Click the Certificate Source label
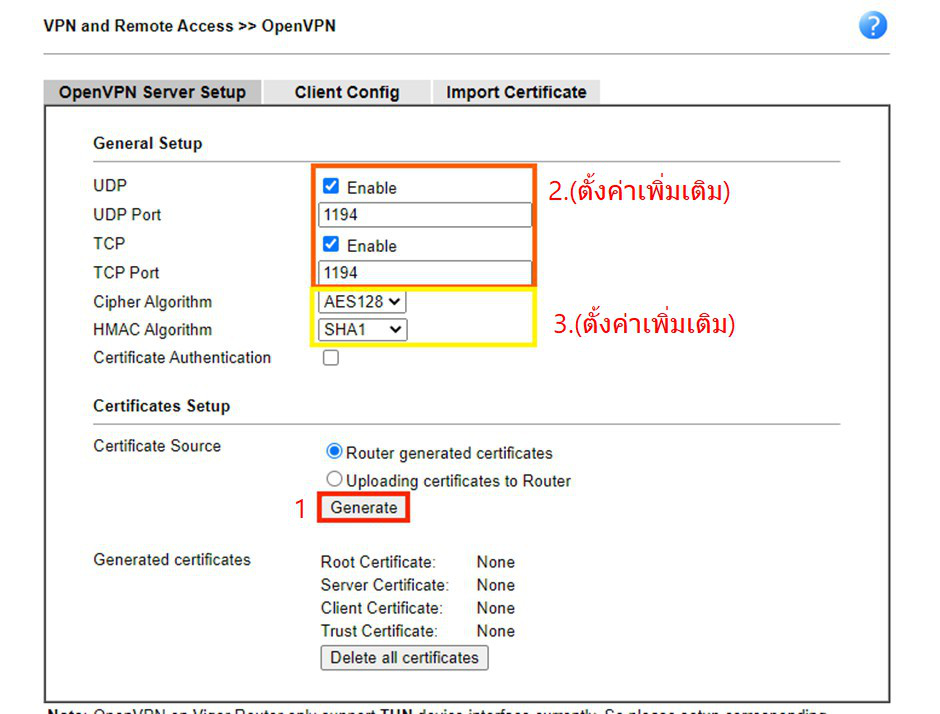Viewport: 940px width, 714px height. click(157, 446)
